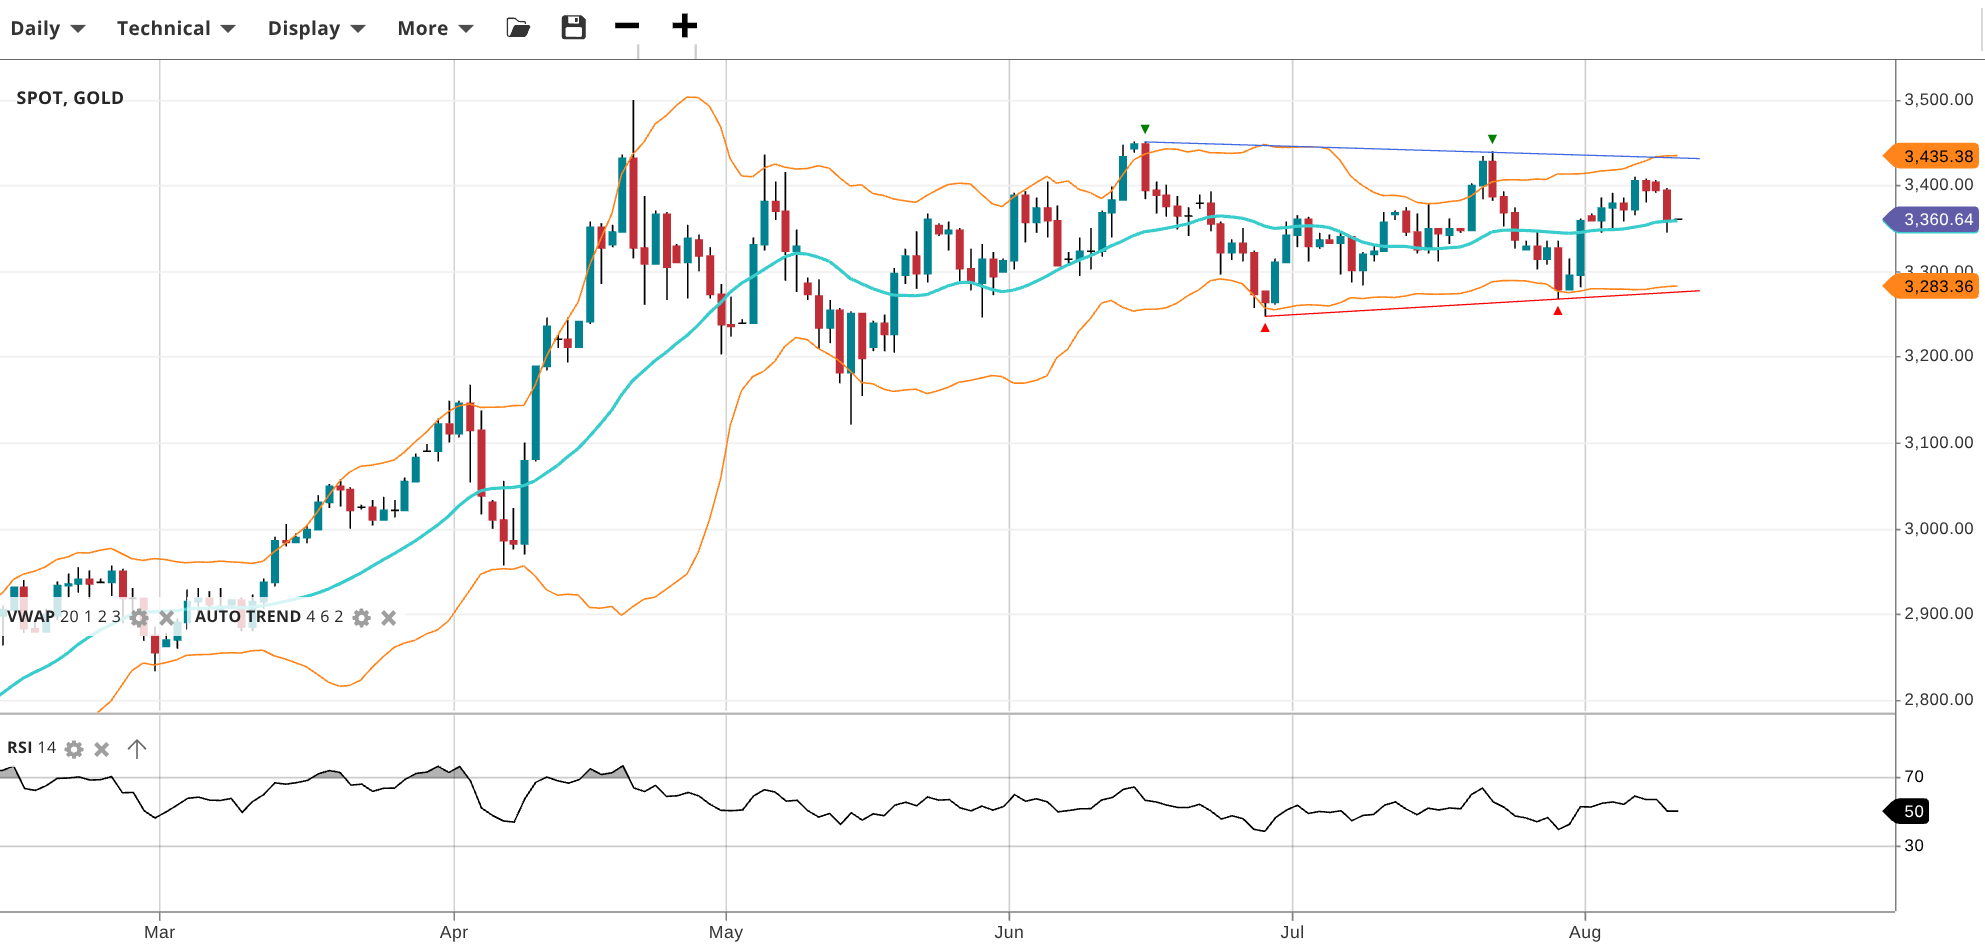Open the chart folder icon
The height and width of the screenshot is (949, 1985).
(518, 28)
